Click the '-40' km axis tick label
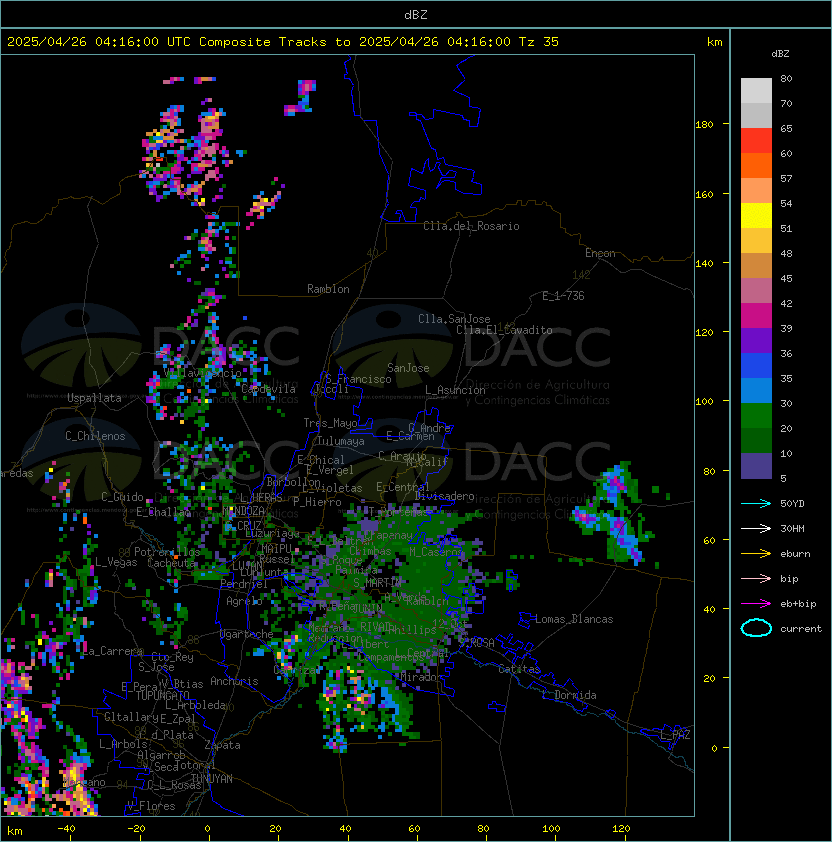This screenshot has height=842, width=832. [x=66, y=829]
